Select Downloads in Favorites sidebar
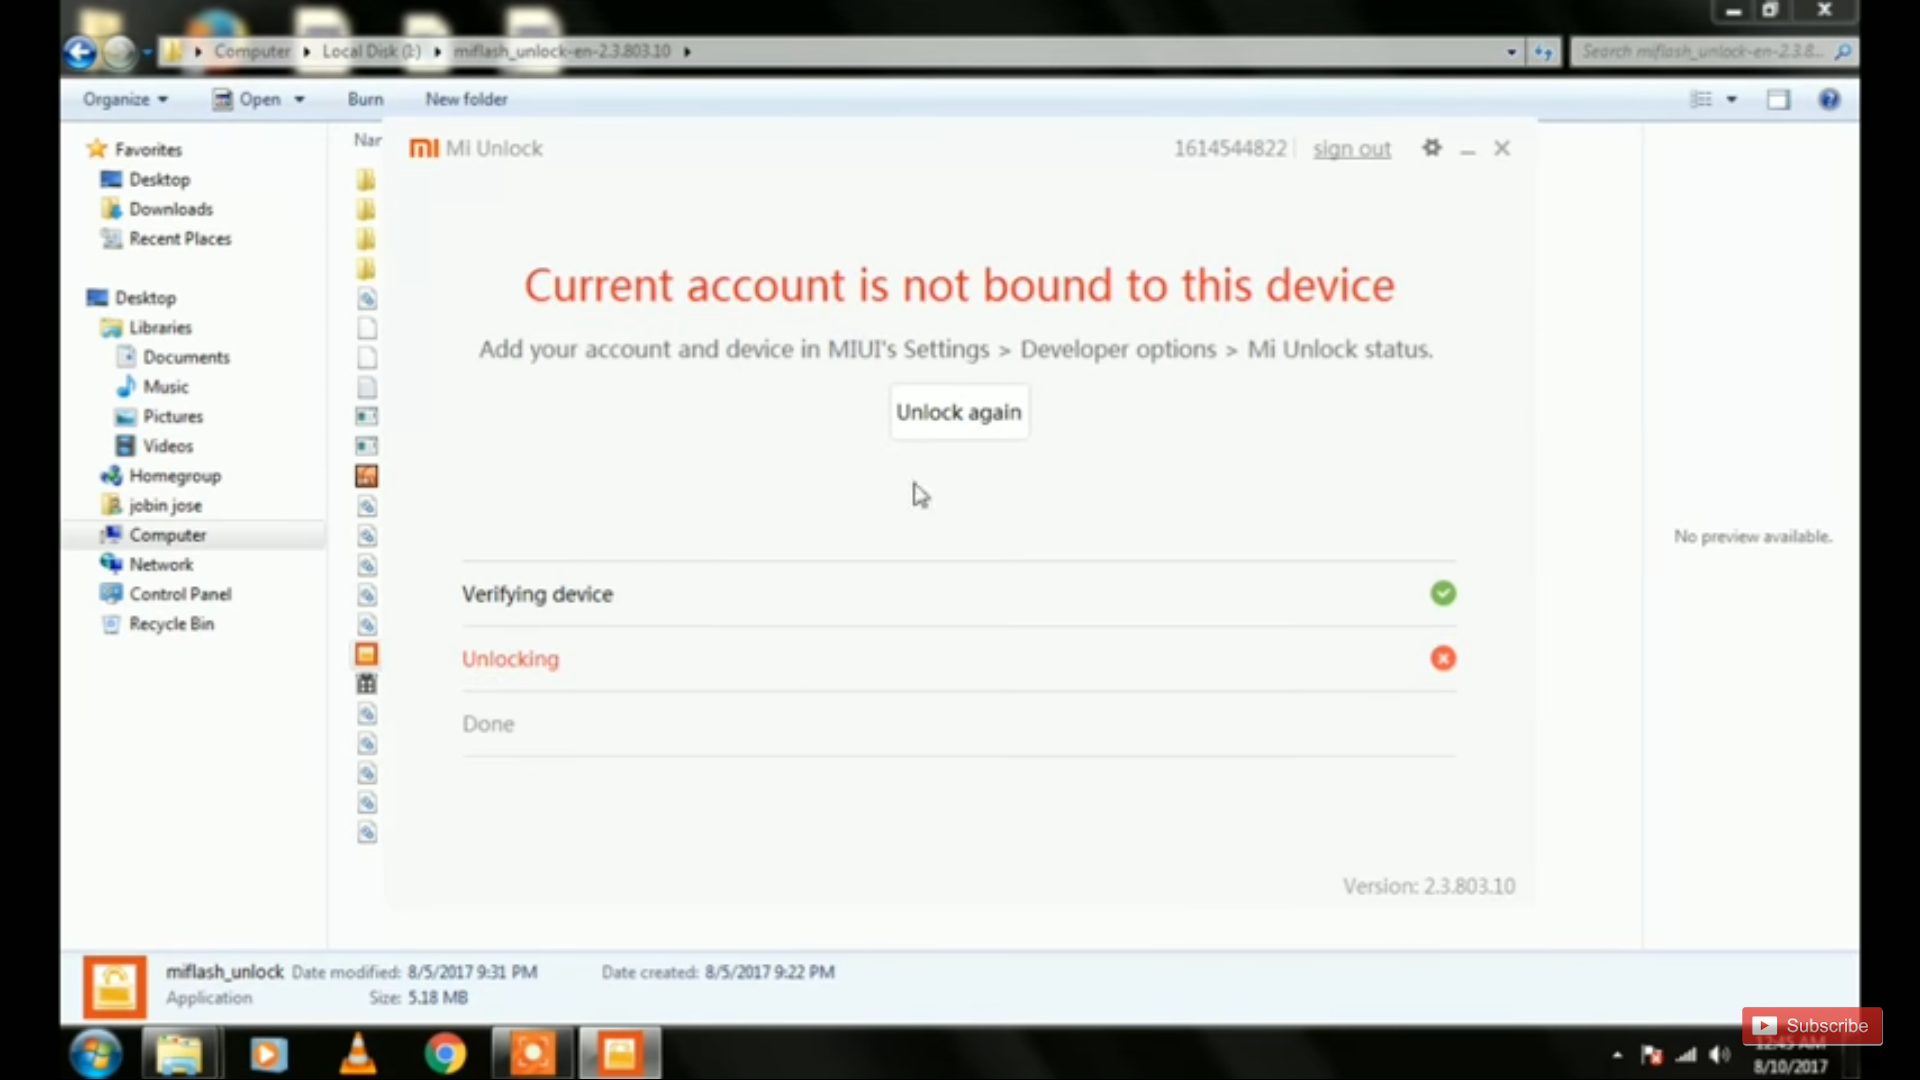This screenshot has height=1080, width=1920. (x=170, y=209)
